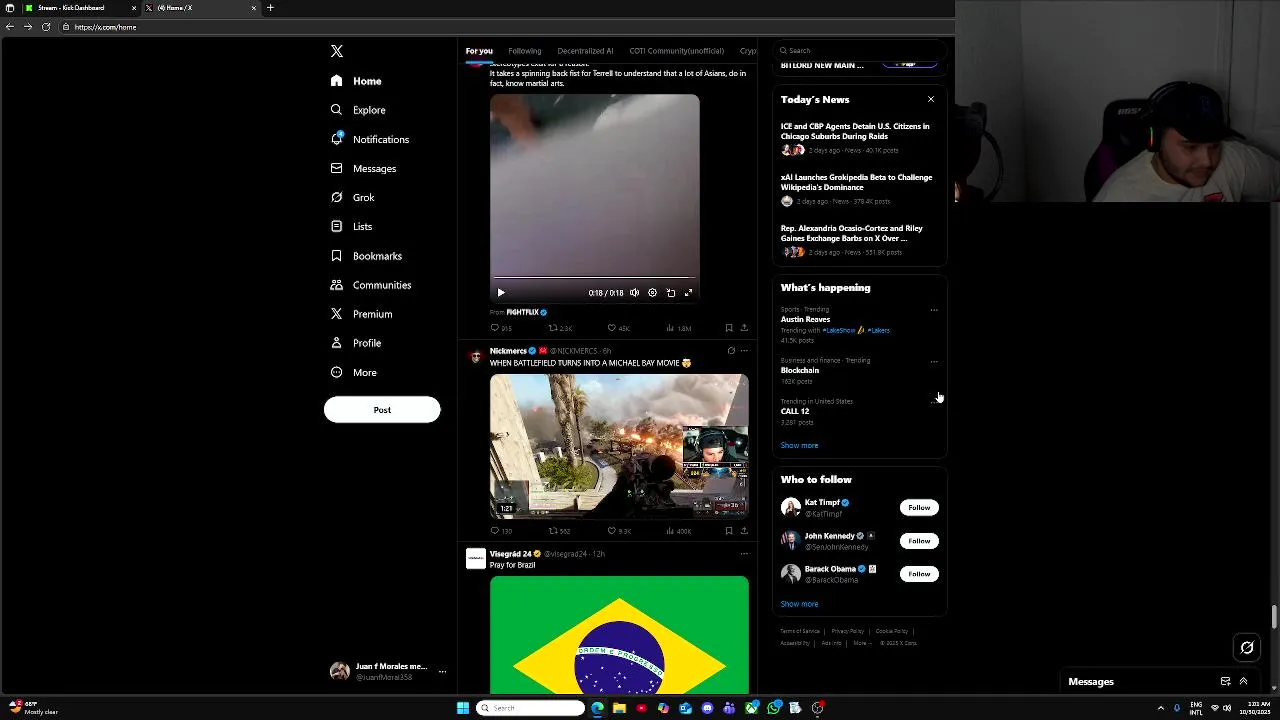Open Nickmercs profile avatar

(x=476, y=356)
